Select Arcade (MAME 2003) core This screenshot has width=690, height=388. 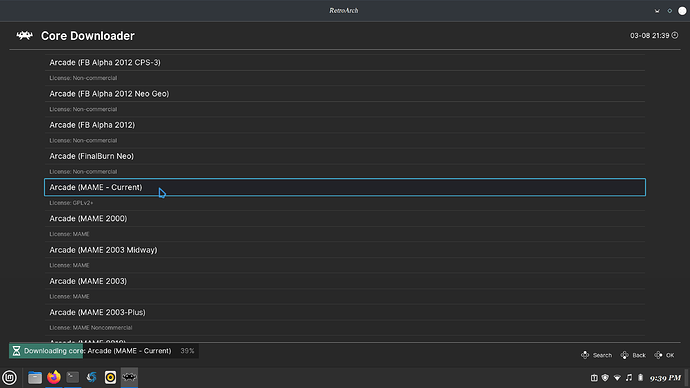(x=345, y=281)
